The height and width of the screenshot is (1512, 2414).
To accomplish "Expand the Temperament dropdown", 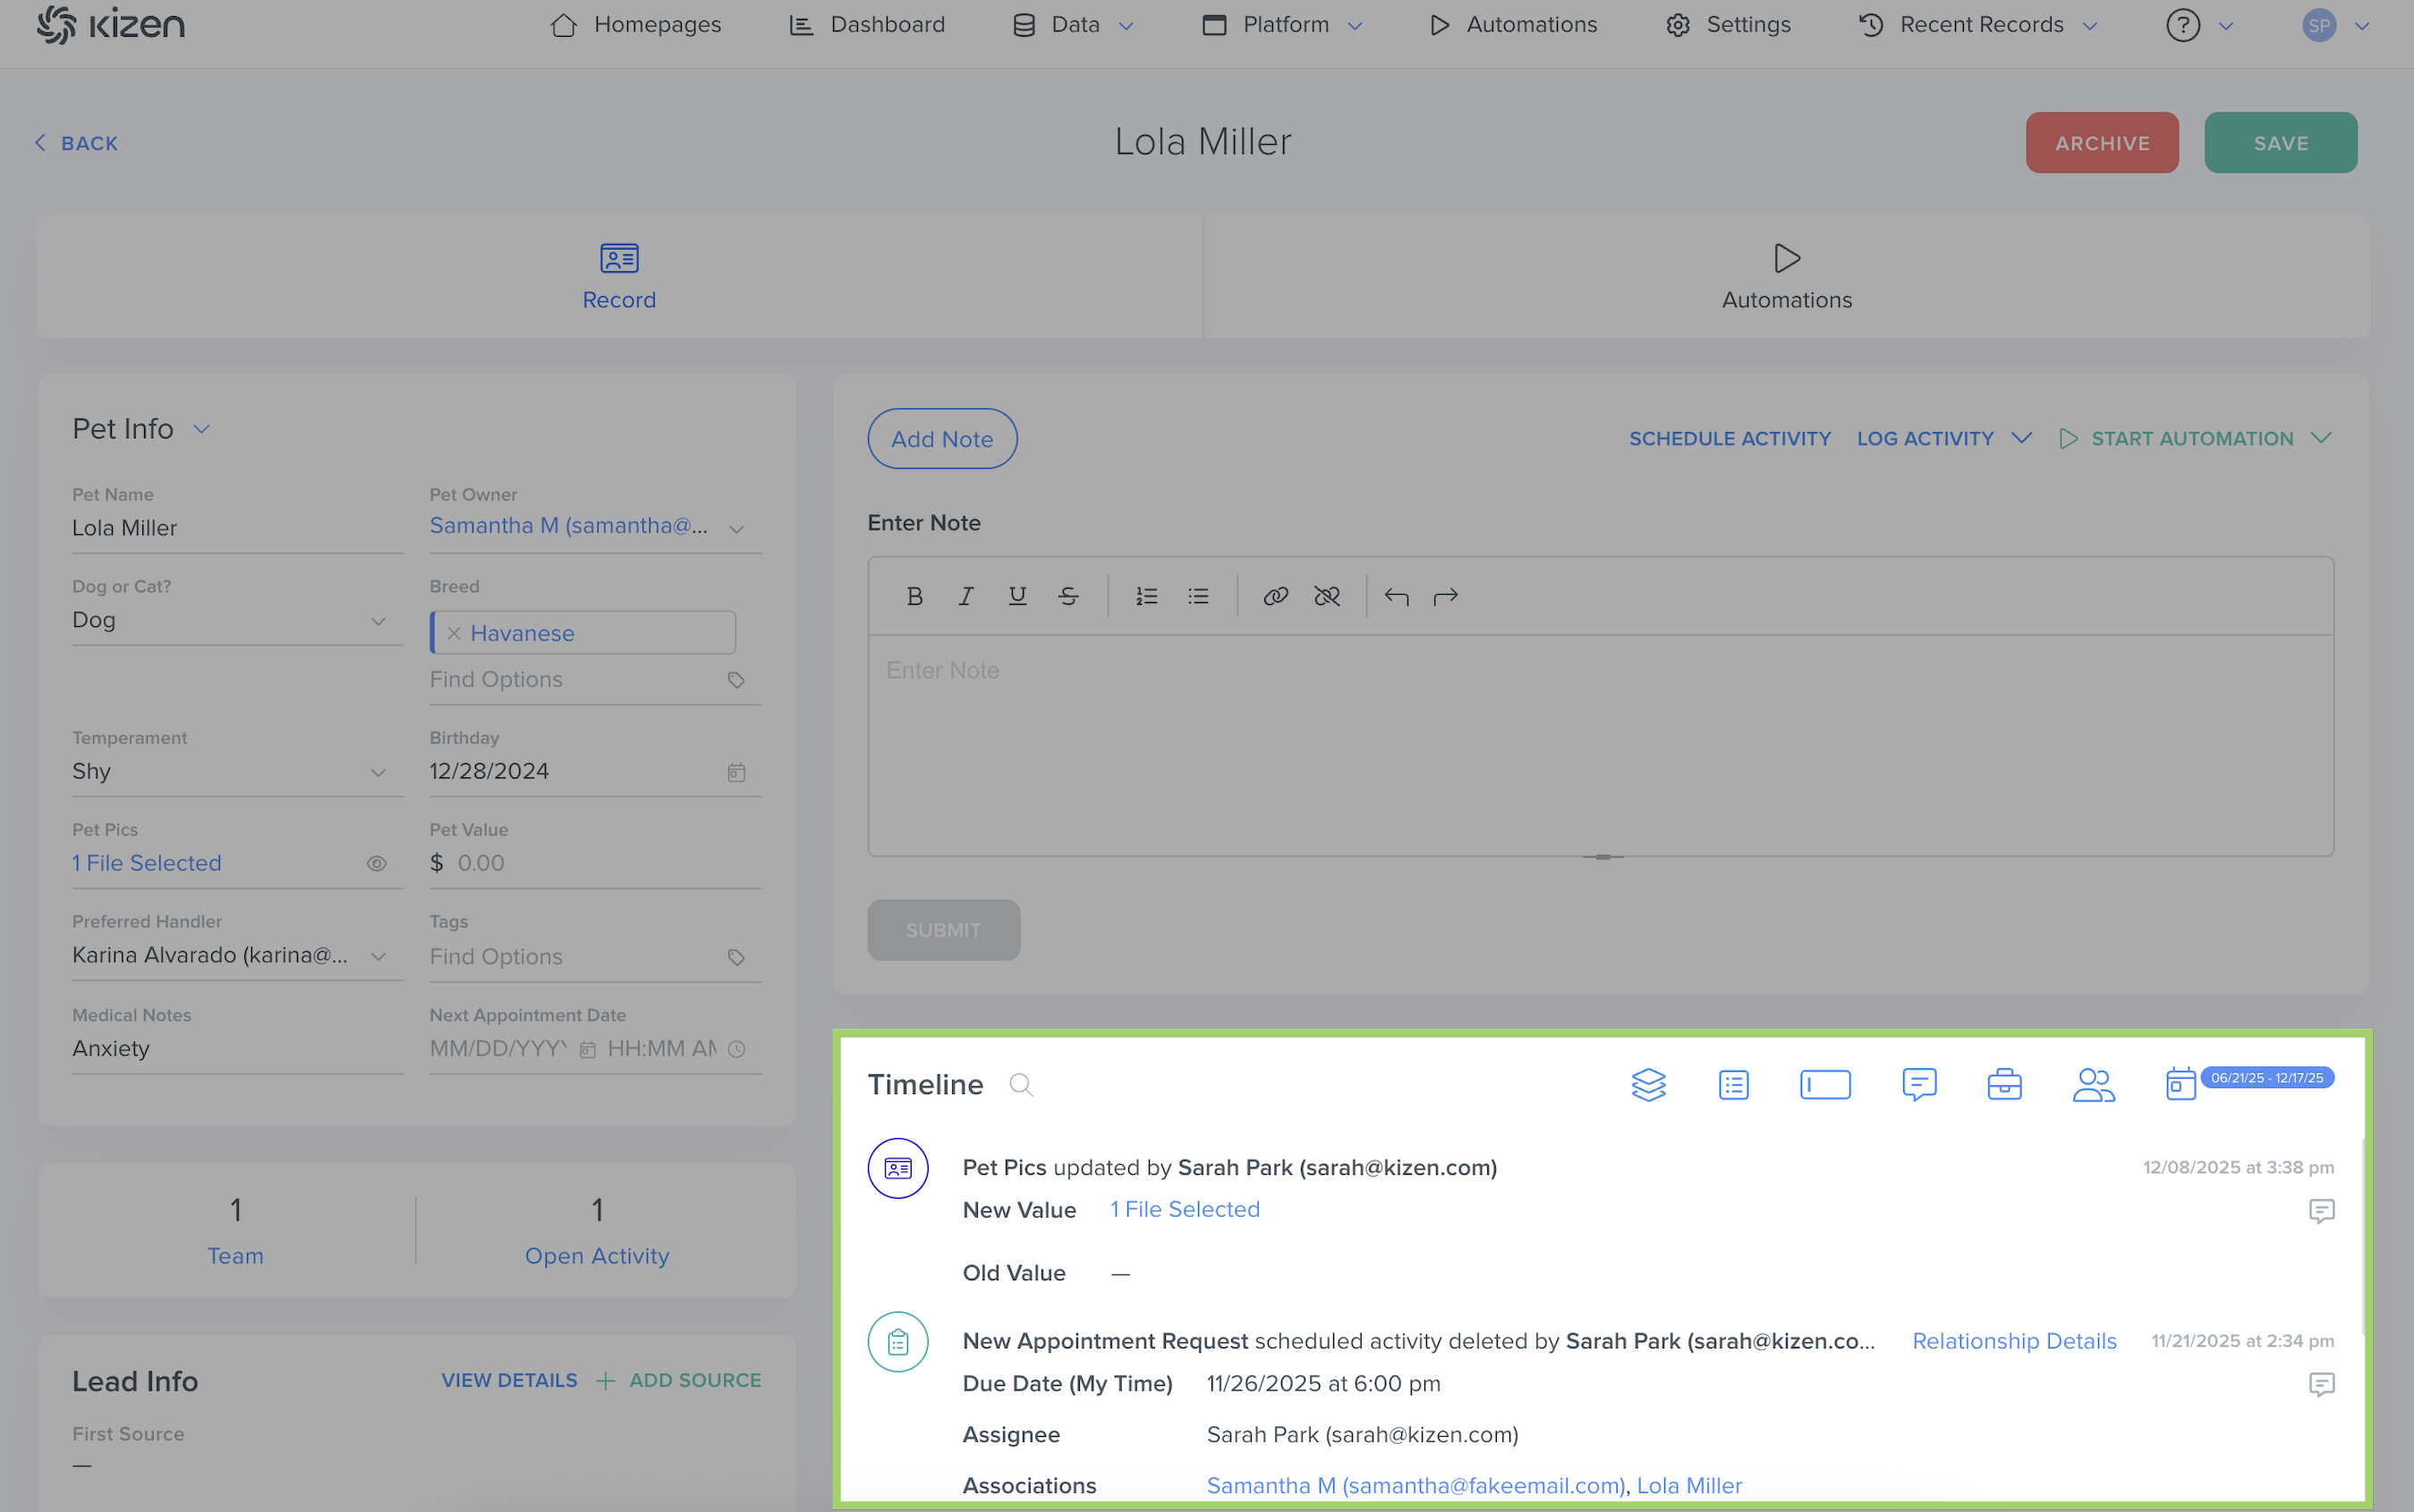I will [x=378, y=772].
